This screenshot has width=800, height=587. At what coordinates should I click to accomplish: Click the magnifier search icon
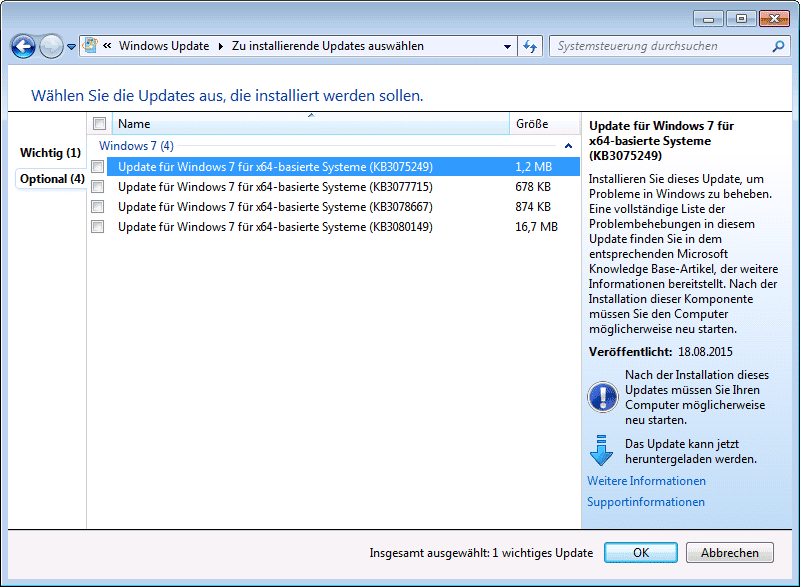pyautogui.click(x=779, y=46)
